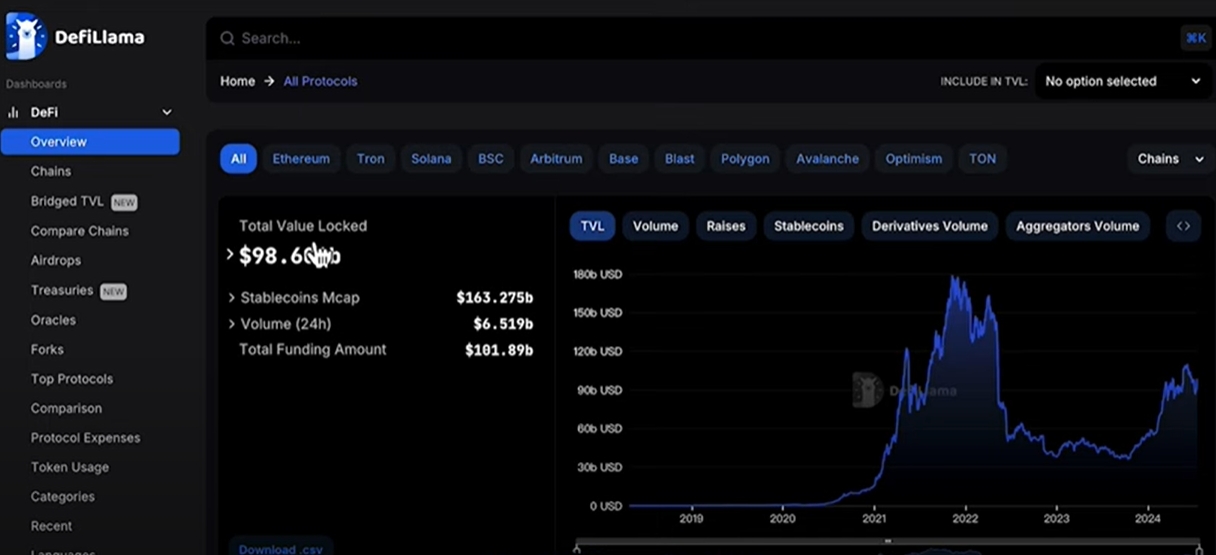Go to the Home breadcrumb

(x=237, y=81)
